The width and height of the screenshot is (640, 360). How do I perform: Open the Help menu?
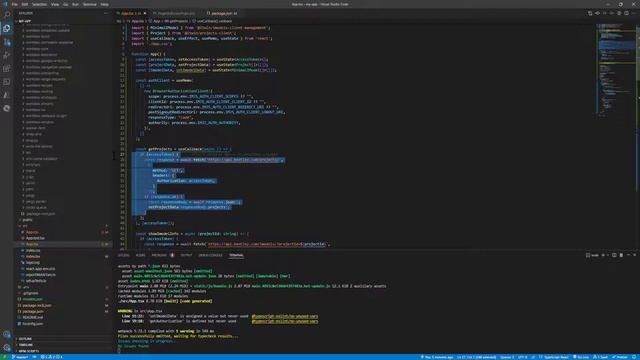104,4
